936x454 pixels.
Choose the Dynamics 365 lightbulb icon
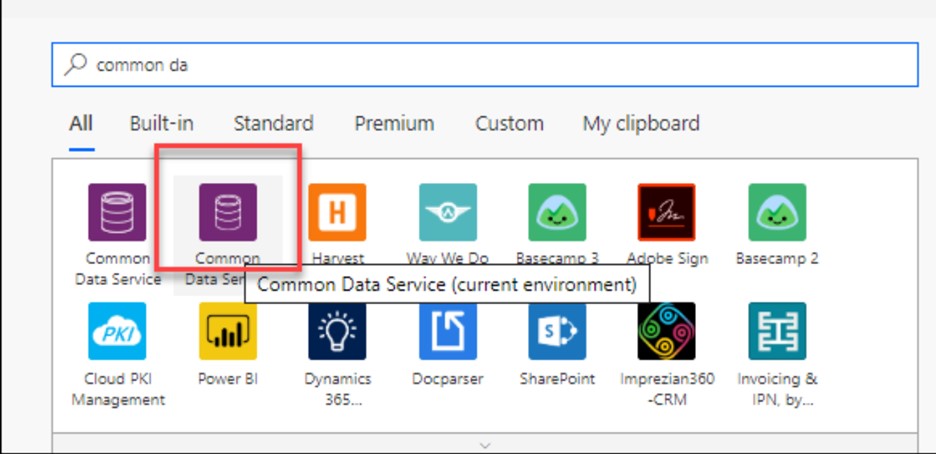click(337, 331)
